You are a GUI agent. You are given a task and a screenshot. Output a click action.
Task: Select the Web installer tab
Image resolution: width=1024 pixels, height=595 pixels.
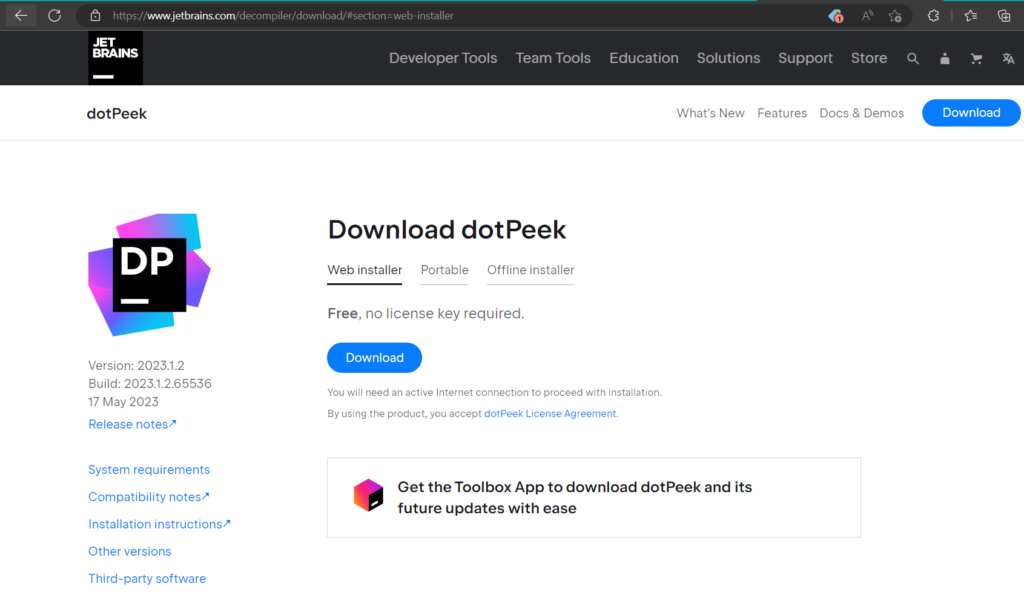364,270
